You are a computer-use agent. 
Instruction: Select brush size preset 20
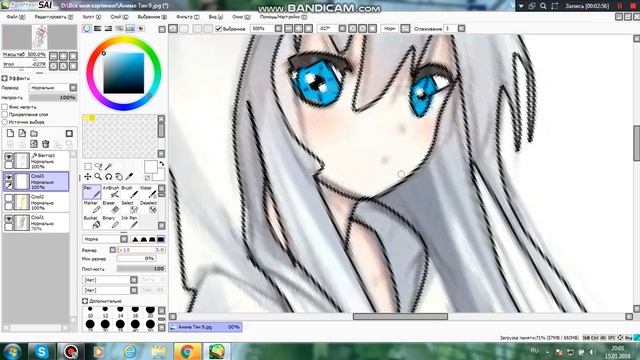pos(150,313)
